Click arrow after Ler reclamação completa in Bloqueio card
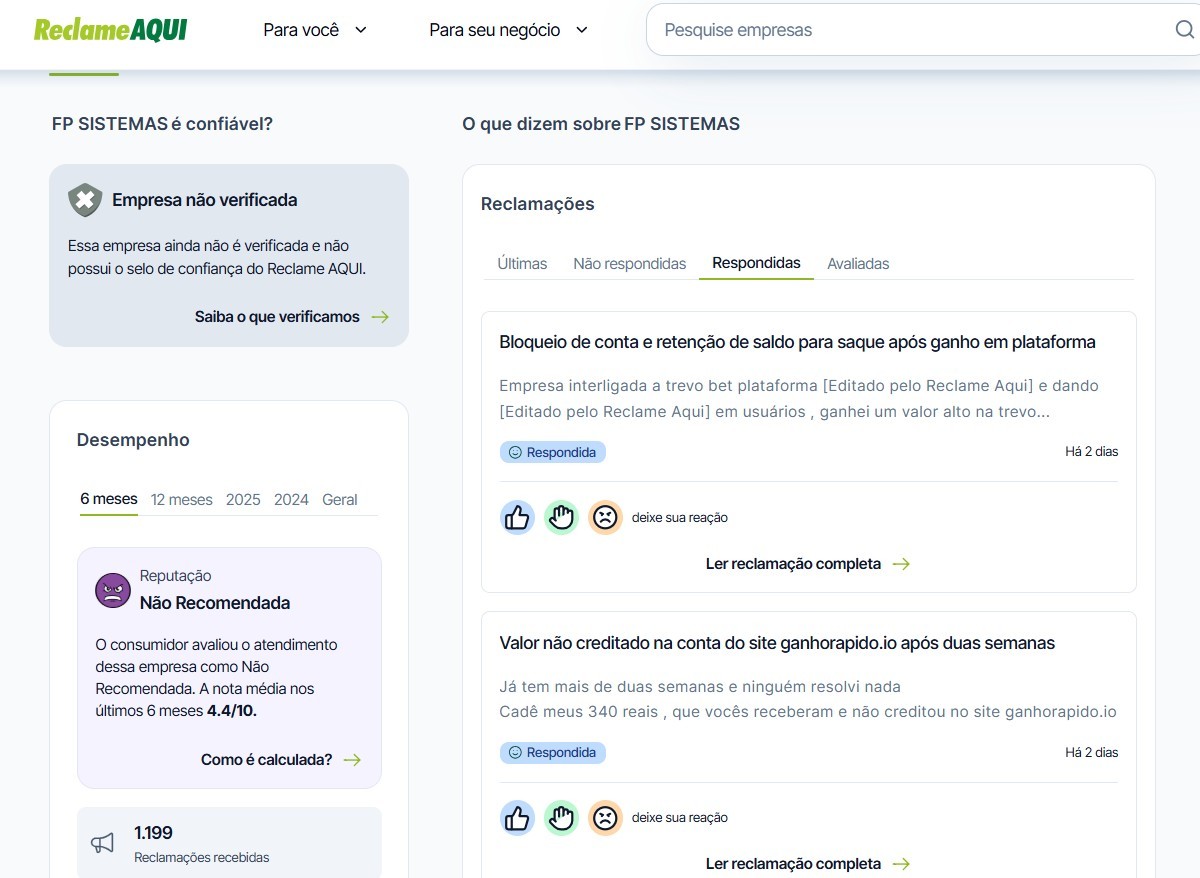The width and height of the screenshot is (1200, 878). (901, 564)
